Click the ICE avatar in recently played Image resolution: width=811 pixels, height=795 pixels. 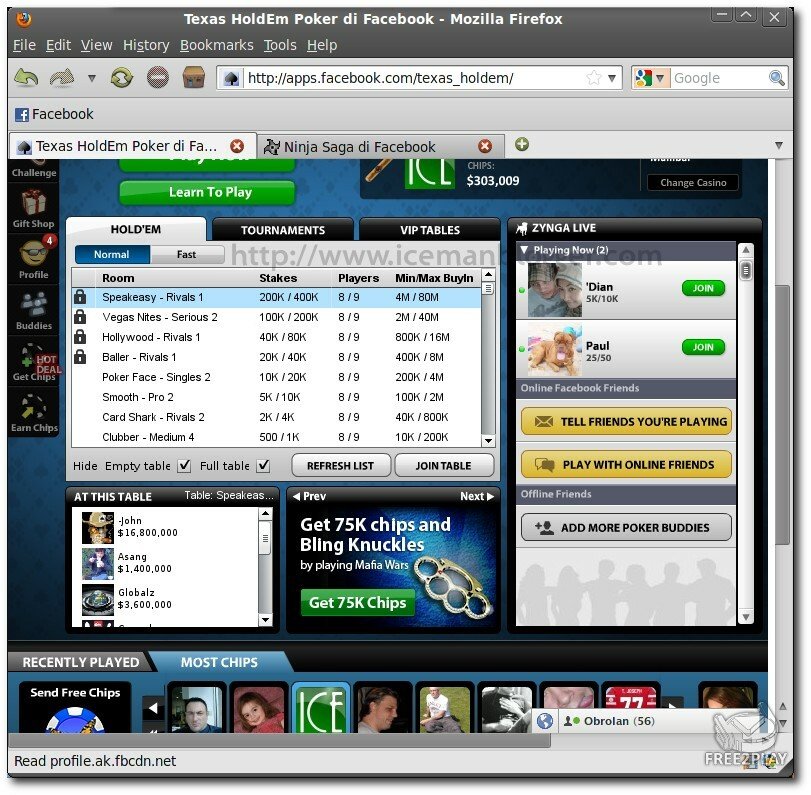[x=321, y=709]
